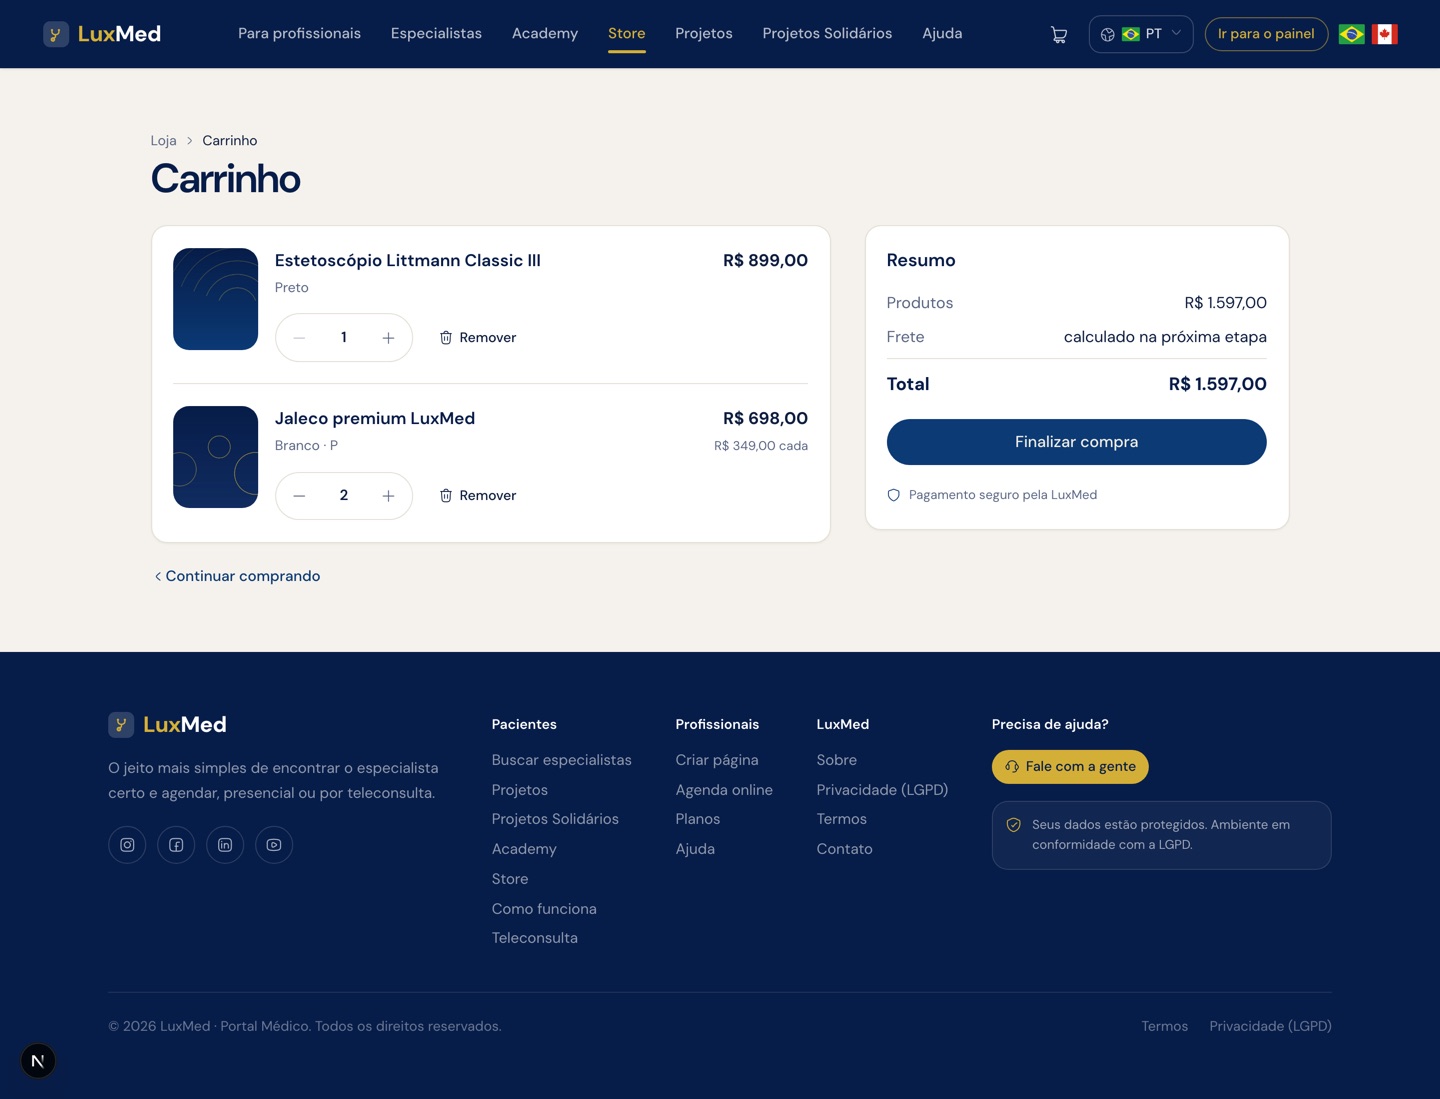The height and width of the screenshot is (1099, 1440).
Task: Open Sobre footer link
Action: tap(837, 760)
